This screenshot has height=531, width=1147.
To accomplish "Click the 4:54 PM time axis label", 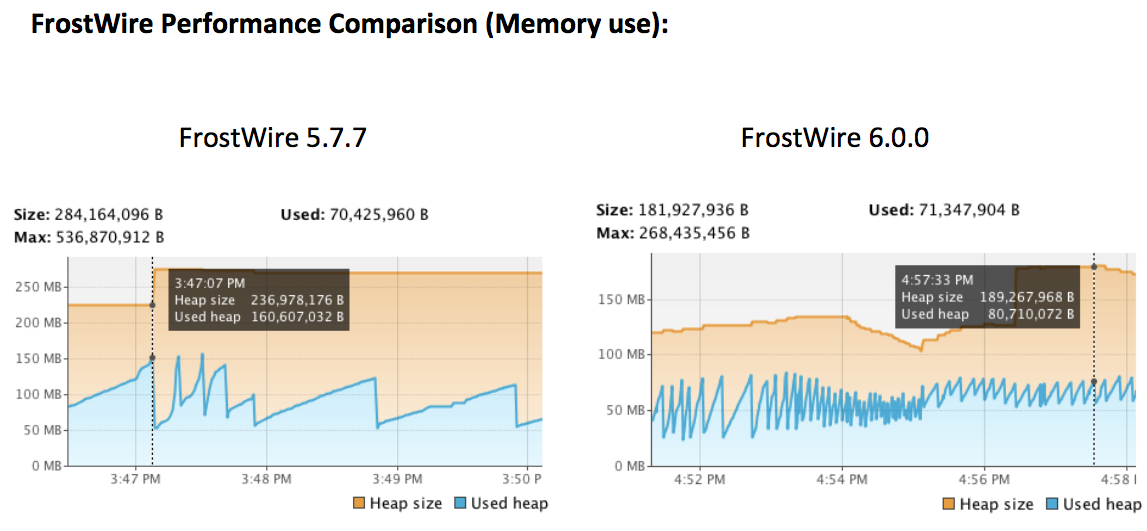I will [x=841, y=478].
